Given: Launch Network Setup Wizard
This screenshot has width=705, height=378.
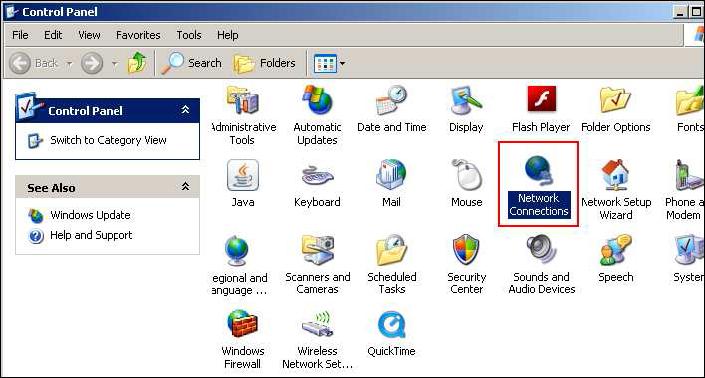Looking at the screenshot, I should coord(616,189).
